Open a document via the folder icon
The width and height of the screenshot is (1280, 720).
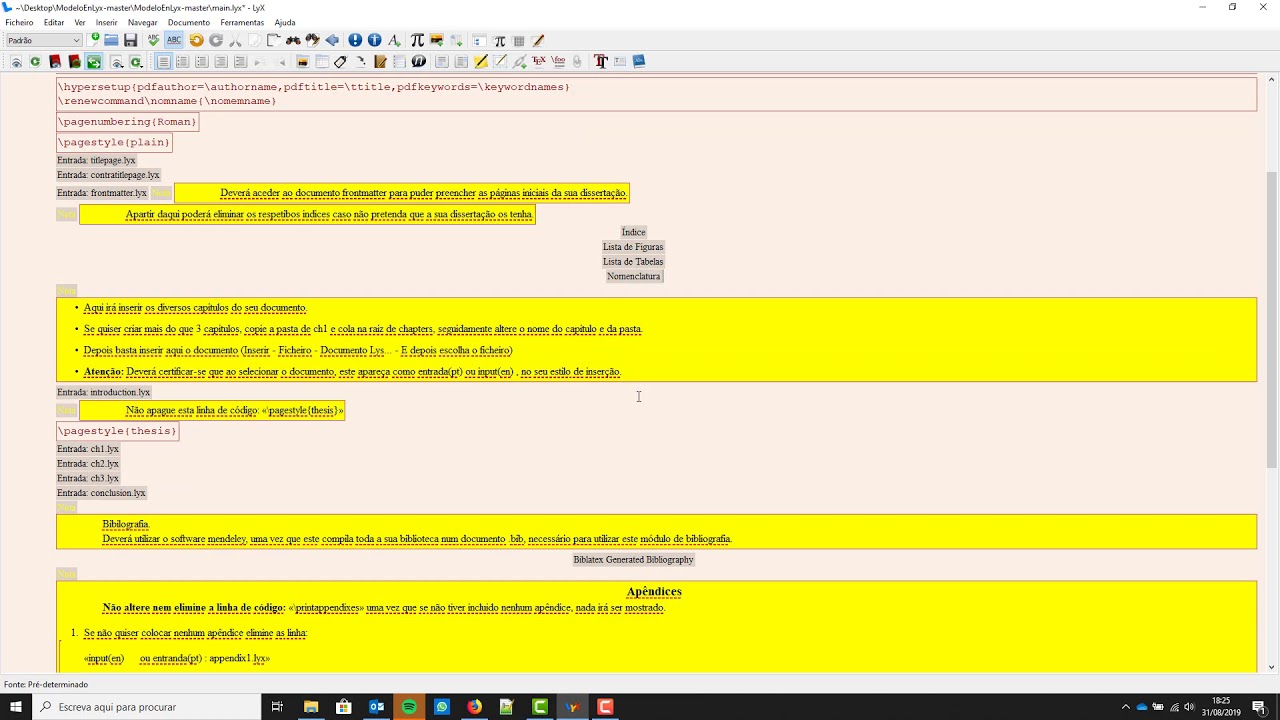111,40
